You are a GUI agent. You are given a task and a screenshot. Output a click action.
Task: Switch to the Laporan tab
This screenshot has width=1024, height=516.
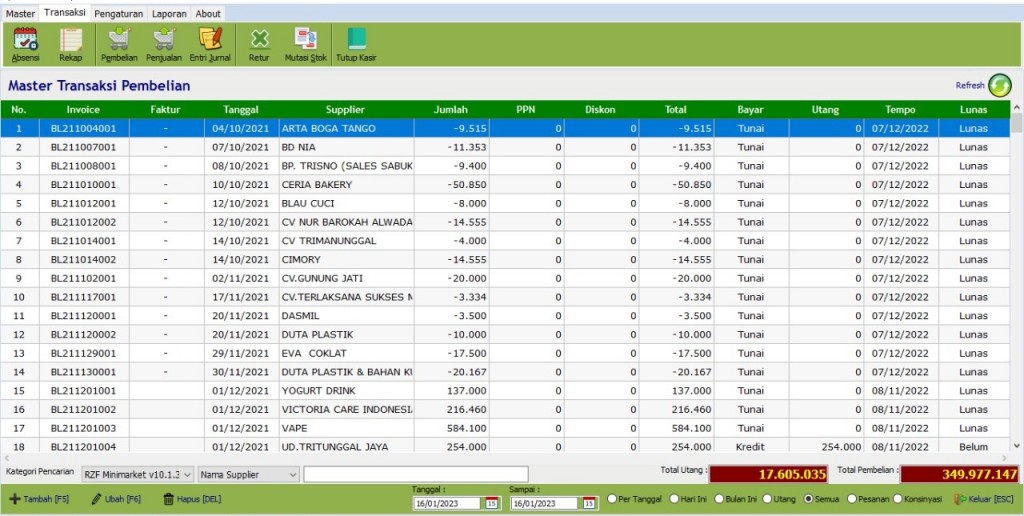169,14
